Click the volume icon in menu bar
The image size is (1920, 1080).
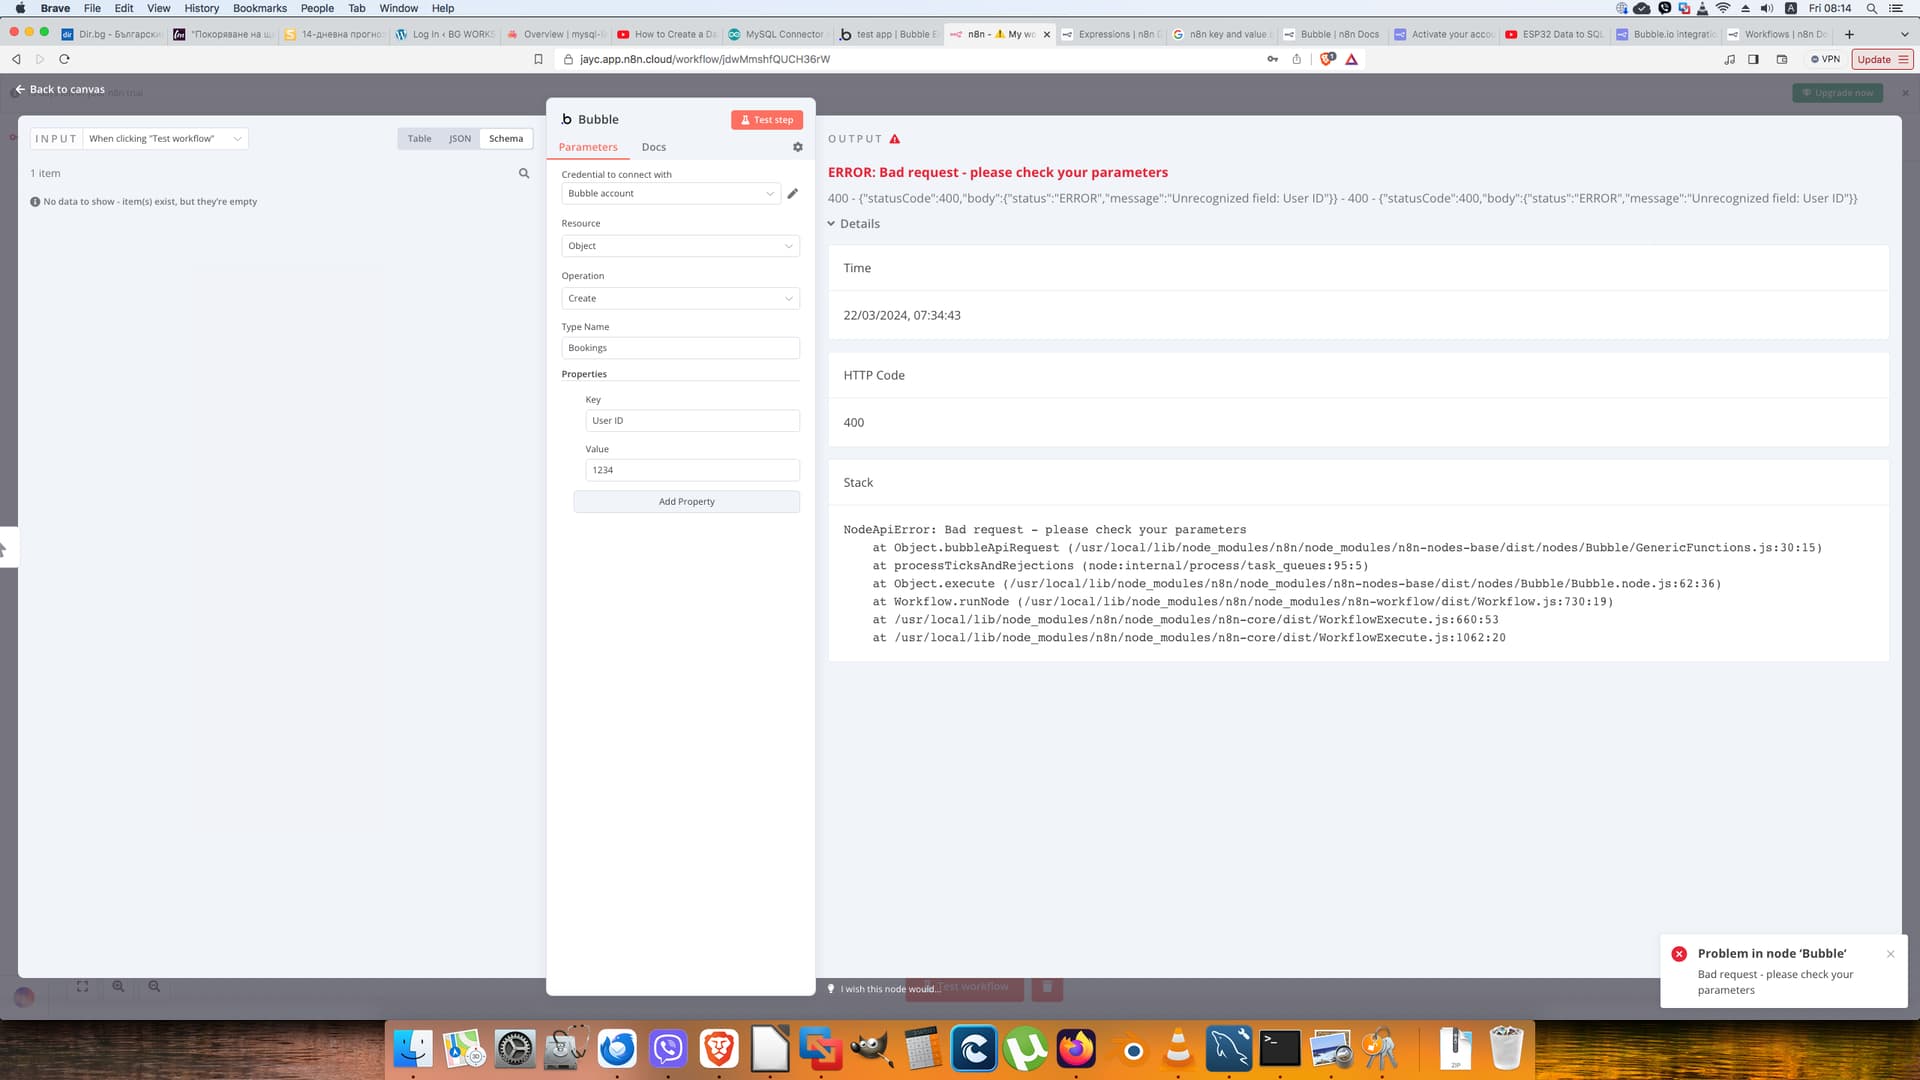tap(1766, 8)
